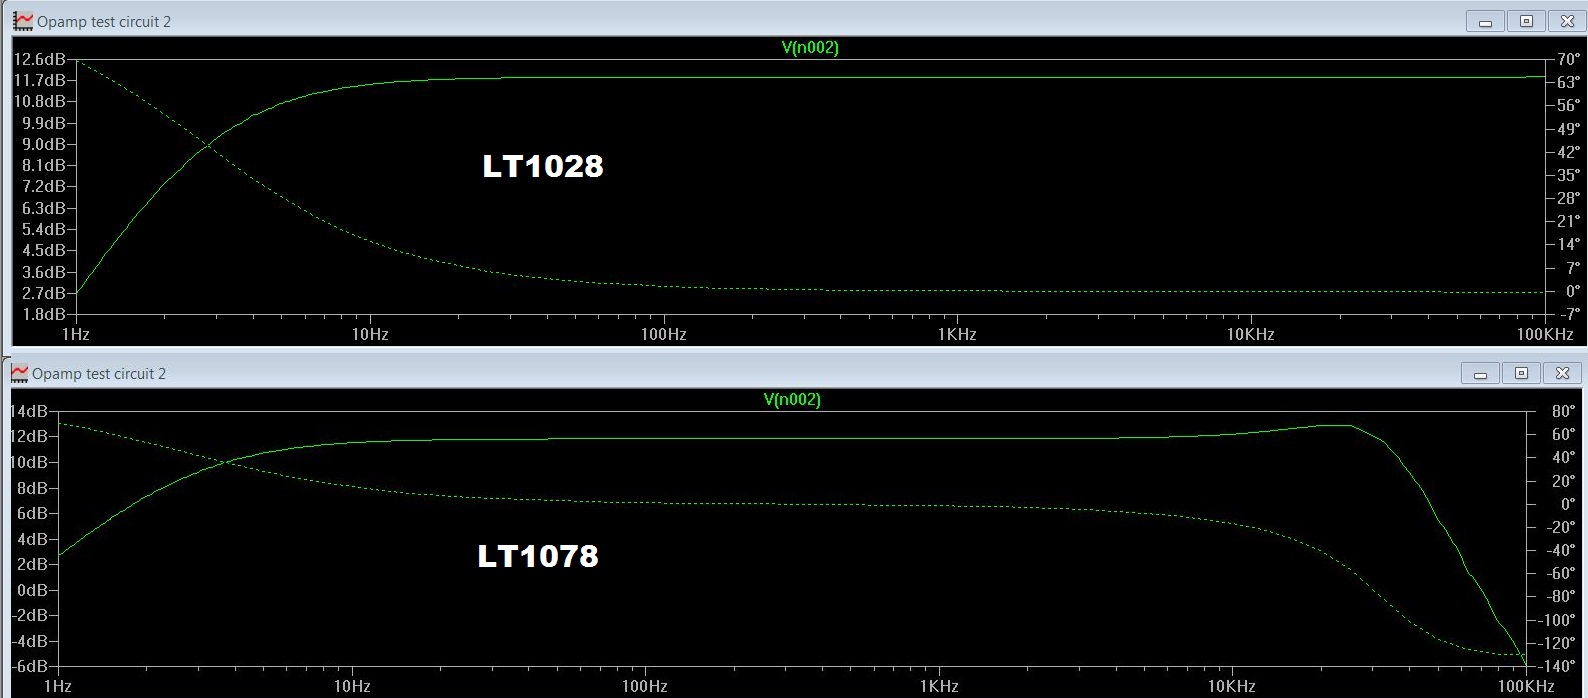The height and width of the screenshot is (698, 1588).
Task: Click the 14dB magnitude axis label
Action: (30, 411)
